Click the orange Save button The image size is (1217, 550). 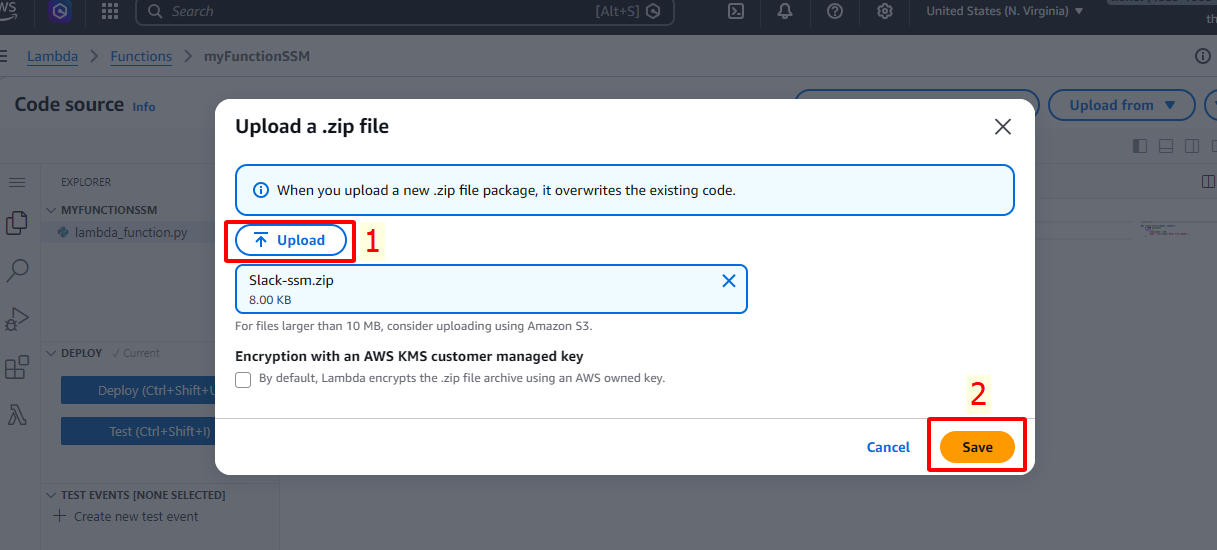977,447
